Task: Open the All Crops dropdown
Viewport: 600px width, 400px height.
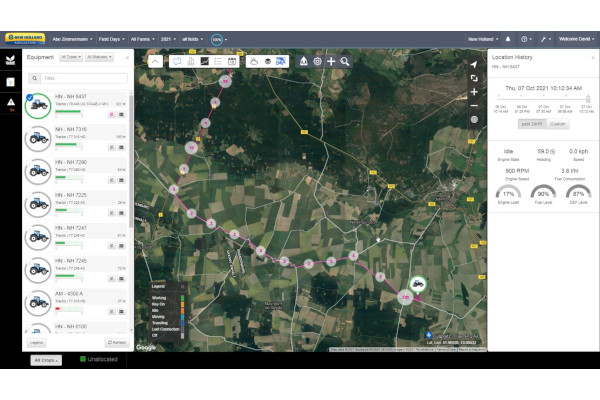Action: click(46, 360)
